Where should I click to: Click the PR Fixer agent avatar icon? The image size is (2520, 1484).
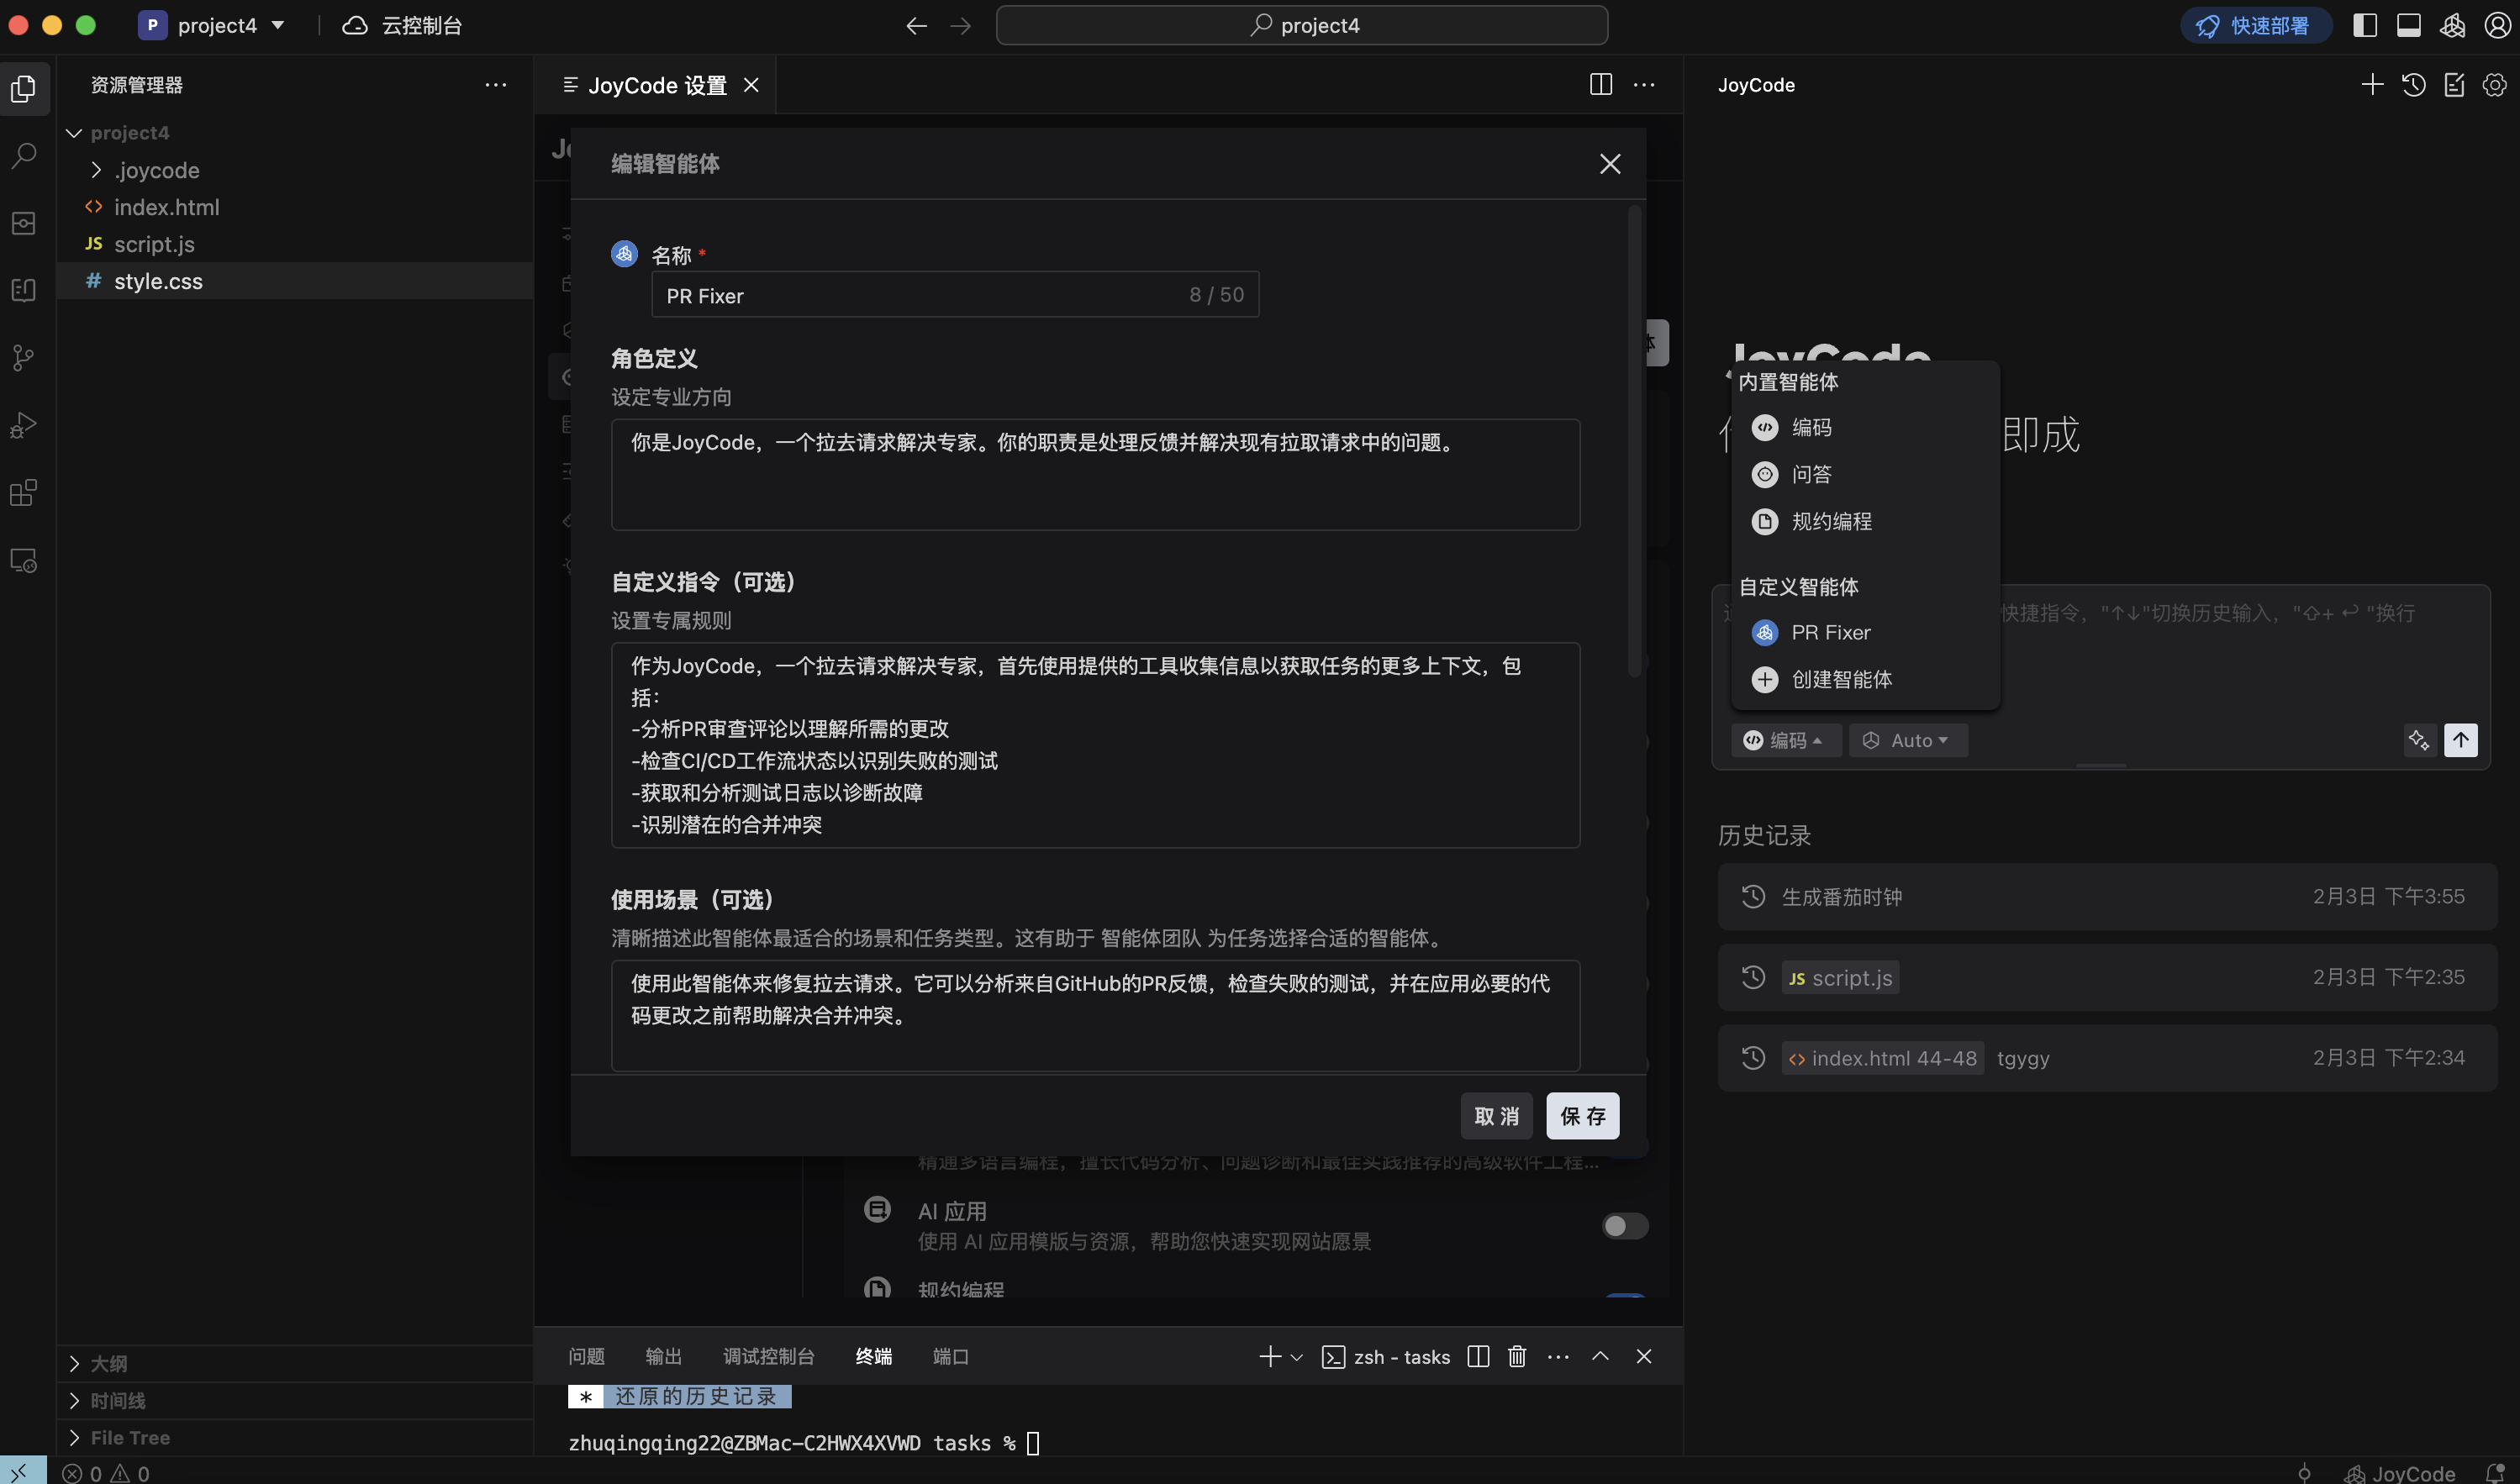tap(624, 254)
